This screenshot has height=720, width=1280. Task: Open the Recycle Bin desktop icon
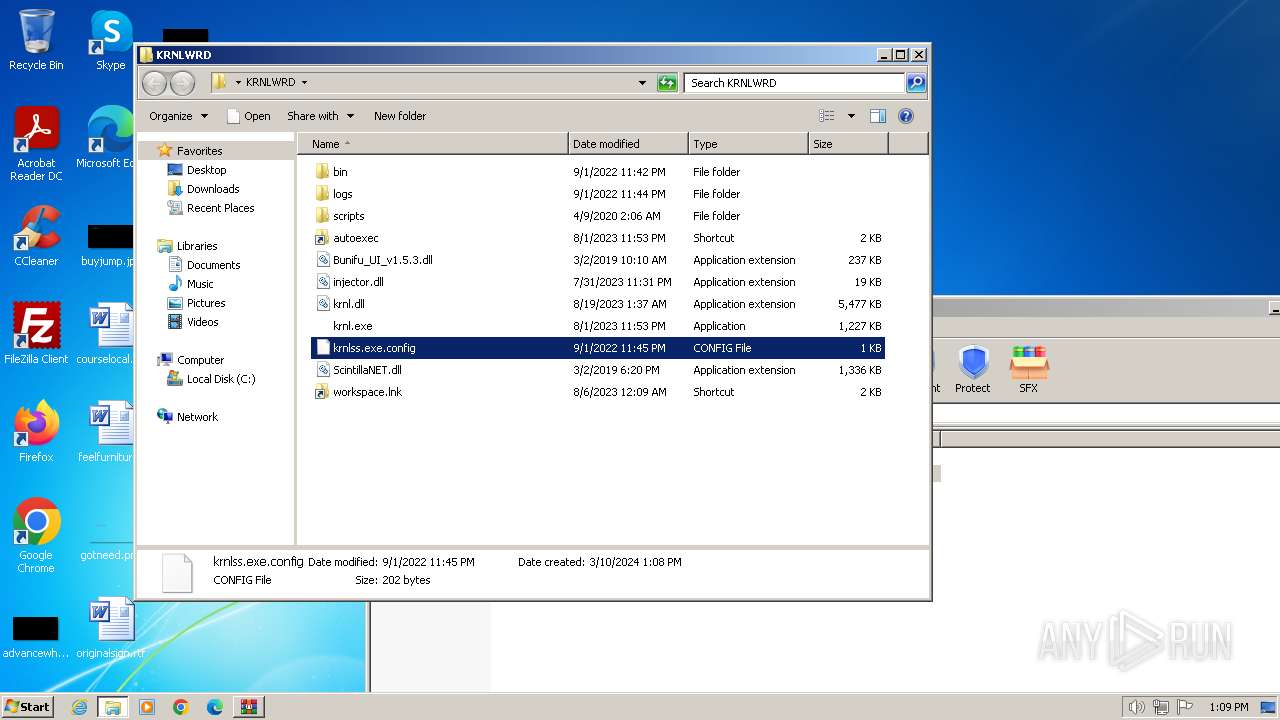(x=36, y=40)
